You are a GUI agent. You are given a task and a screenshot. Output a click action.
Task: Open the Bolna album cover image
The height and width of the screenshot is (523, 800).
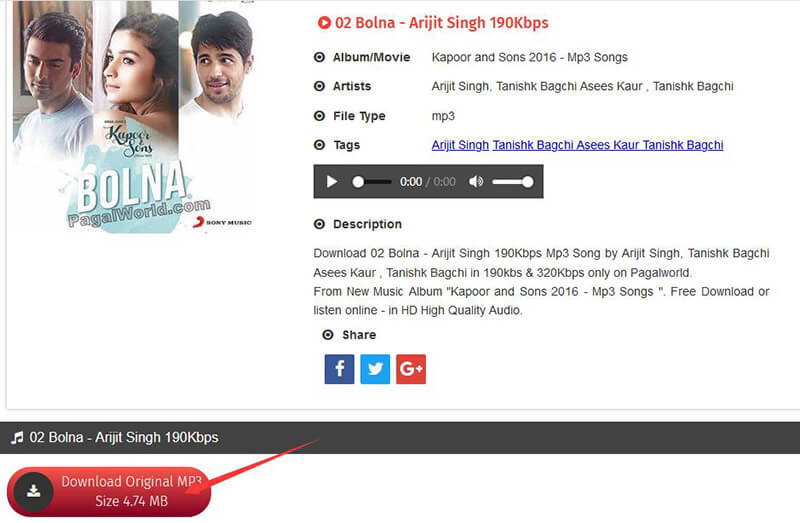pos(134,118)
